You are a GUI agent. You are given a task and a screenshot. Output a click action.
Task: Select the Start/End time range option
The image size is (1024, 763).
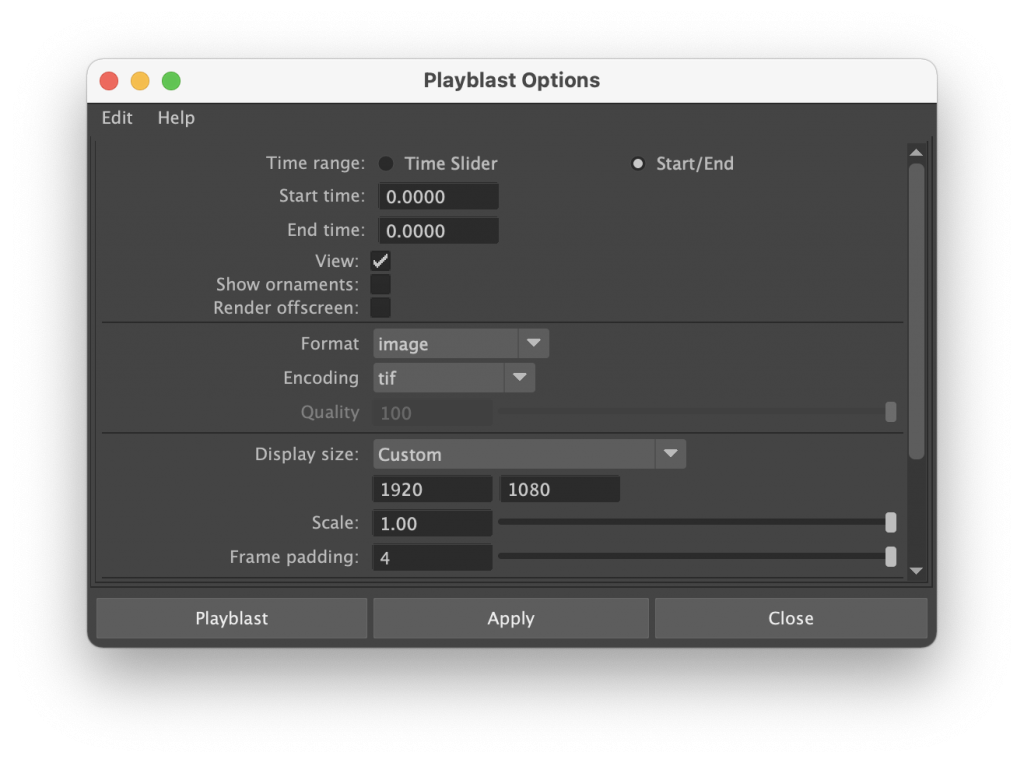click(x=638, y=164)
